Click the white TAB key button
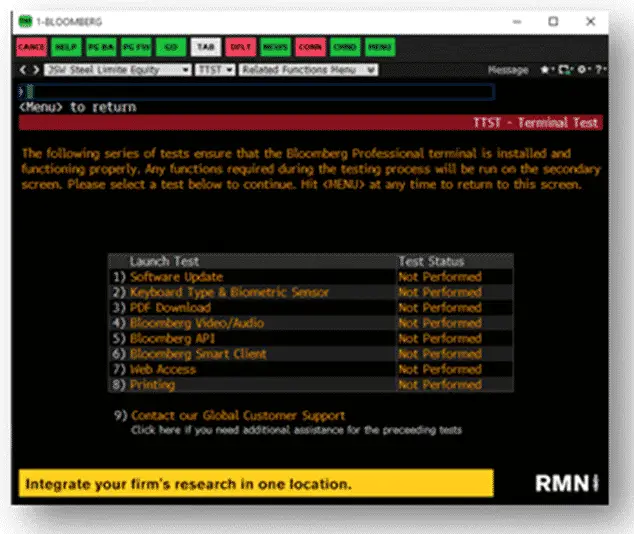Screen dimensions: 634x534 coord(206,47)
